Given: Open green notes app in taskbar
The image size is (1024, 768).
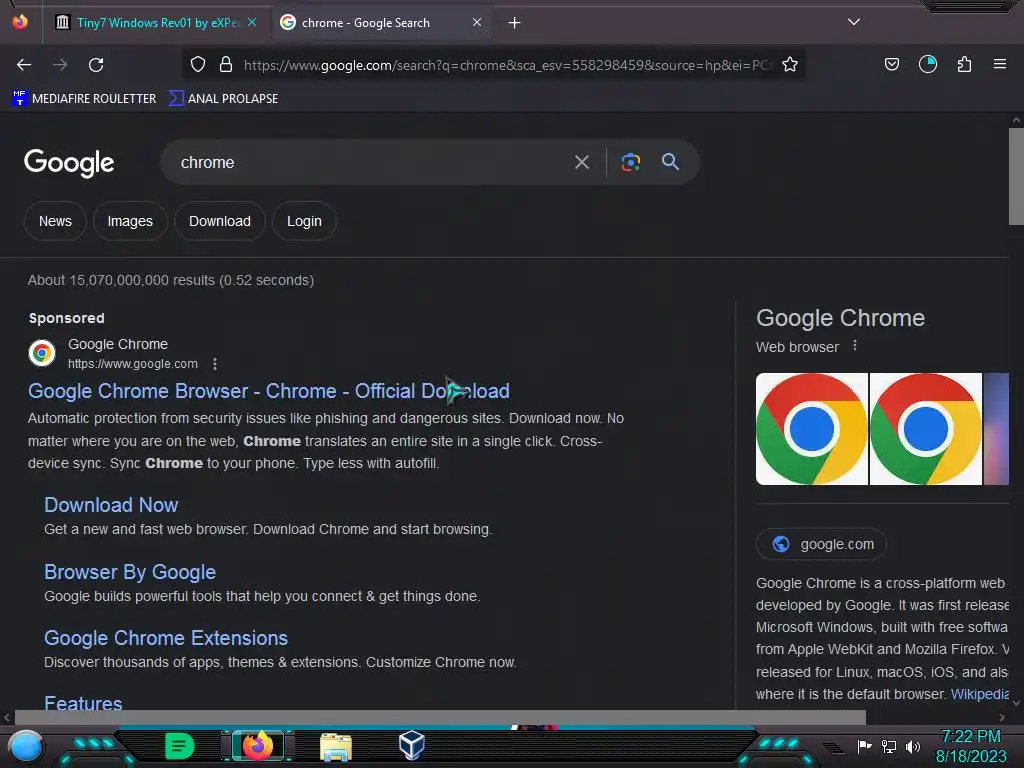Looking at the screenshot, I should coord(179,746).
